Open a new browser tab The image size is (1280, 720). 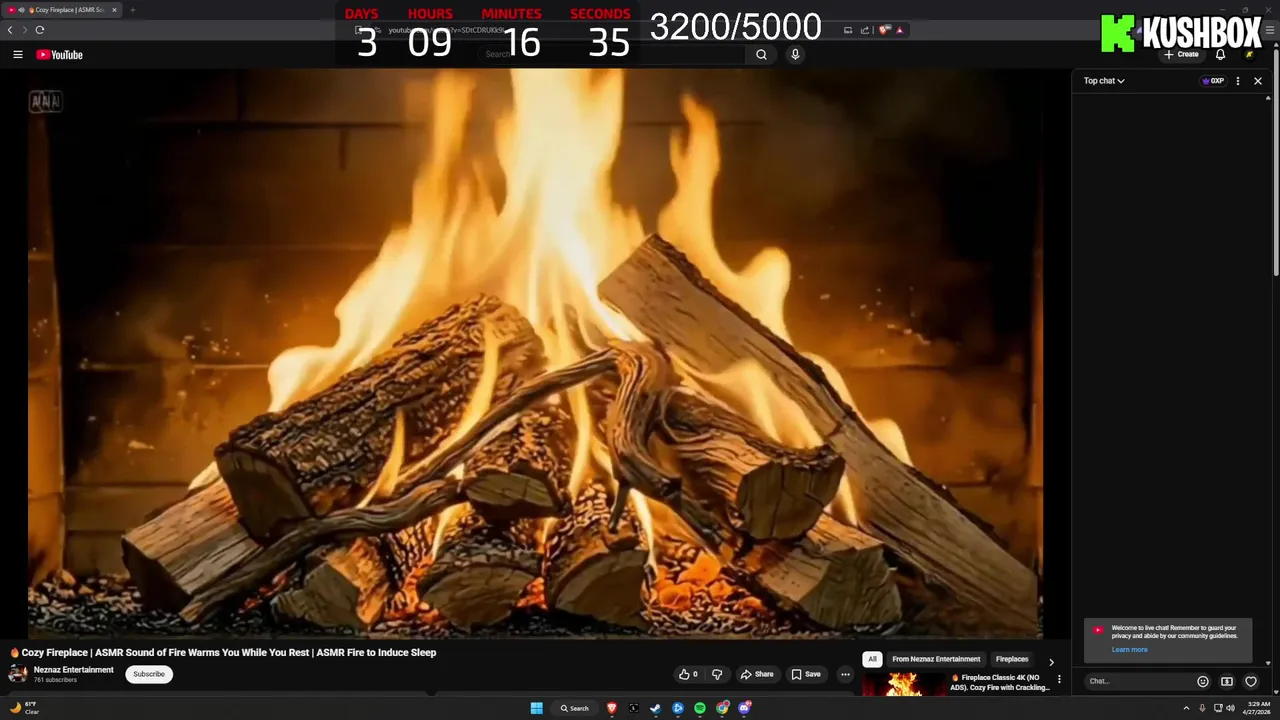pyautogui.click(x=132, y=10)
